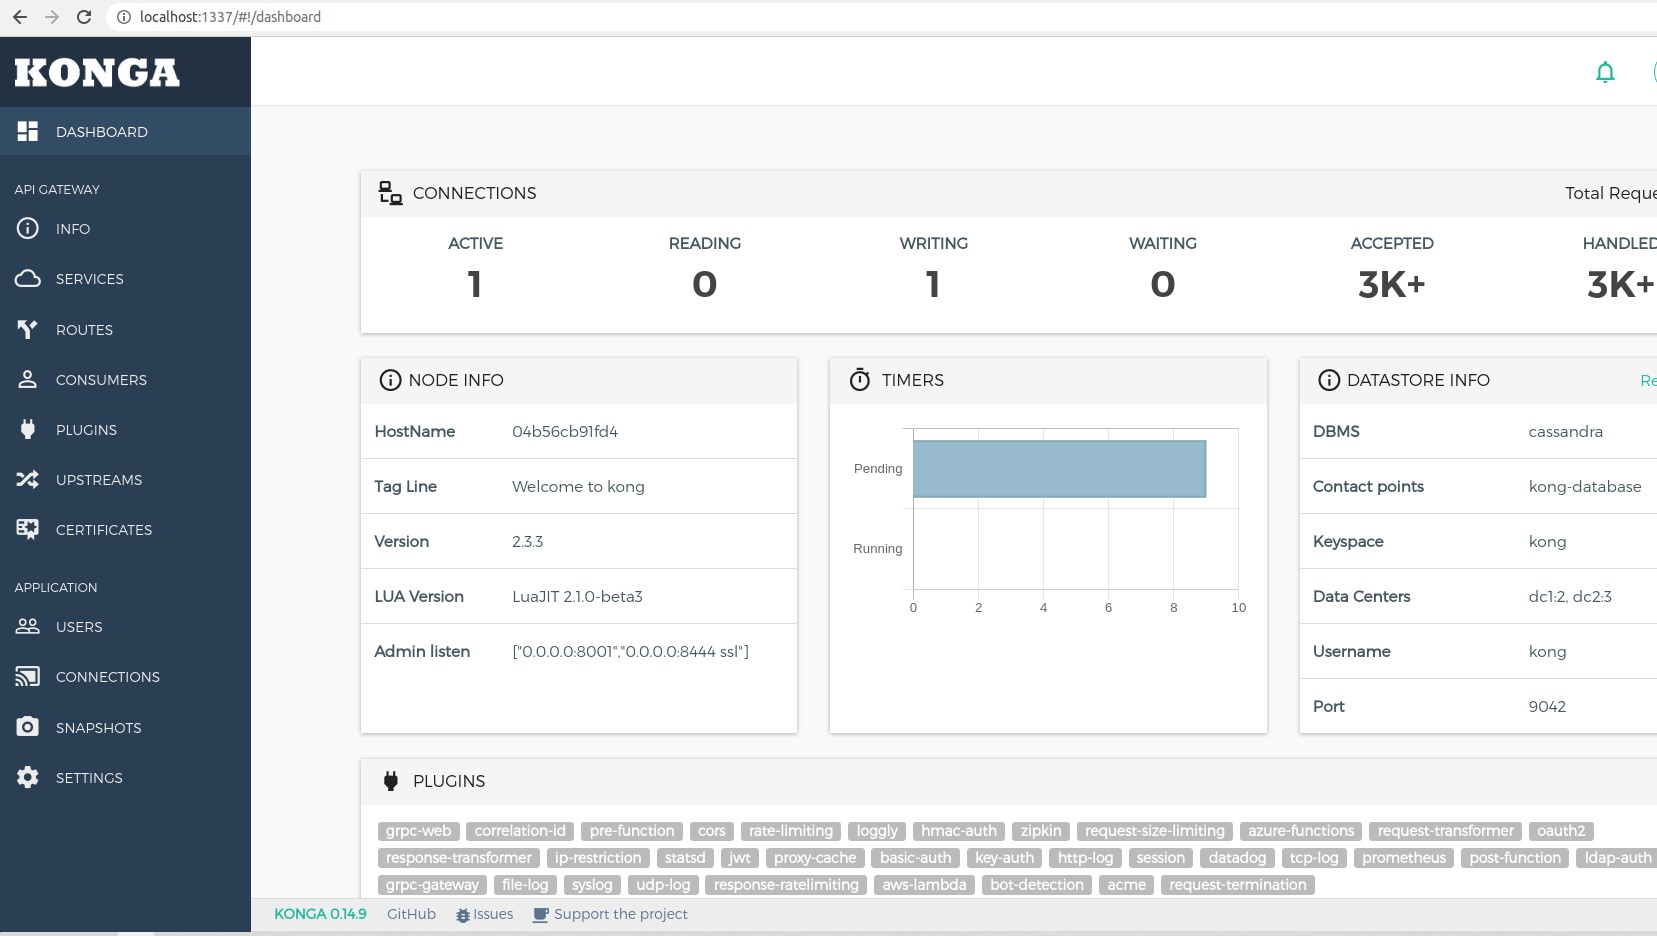Click the Upstreams shuffle icon
Screen dimensions: 1657x936
[28, 479]
